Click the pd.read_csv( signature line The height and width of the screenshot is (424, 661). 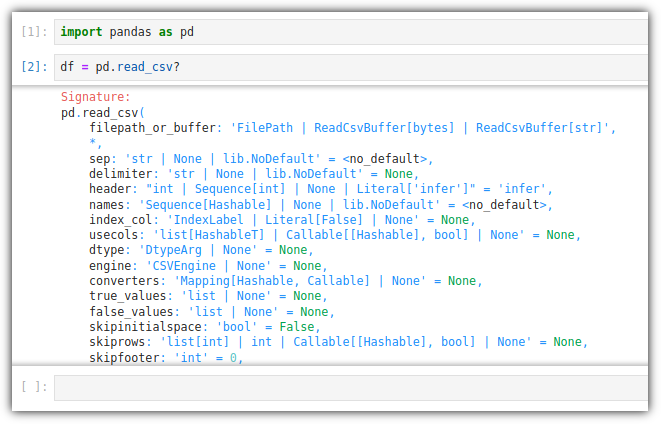tap(102, 113)
